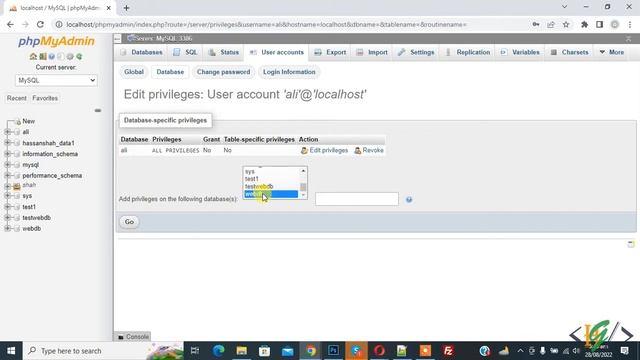The width and height of the screenshot is (640, 360).
Task: Expand mysql database node
Action: [7, 164]
